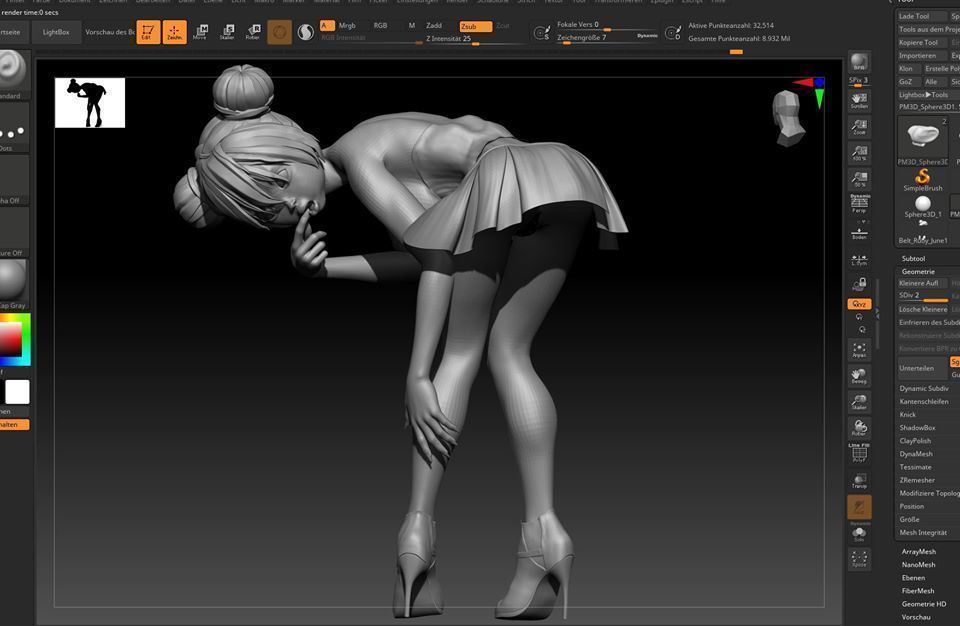This screenshot has height=626, width=960.
Task: Select the Scrollen hand tool
Action: tap(859, 100)
